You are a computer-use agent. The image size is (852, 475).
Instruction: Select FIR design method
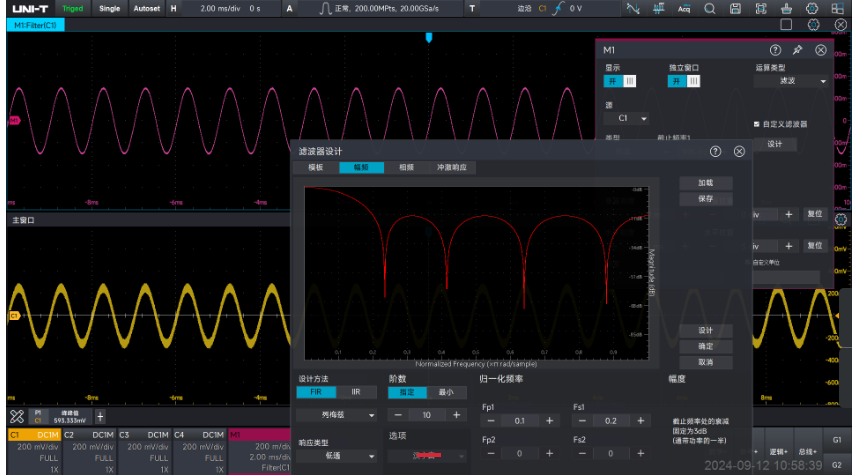(x=316, y=392)
